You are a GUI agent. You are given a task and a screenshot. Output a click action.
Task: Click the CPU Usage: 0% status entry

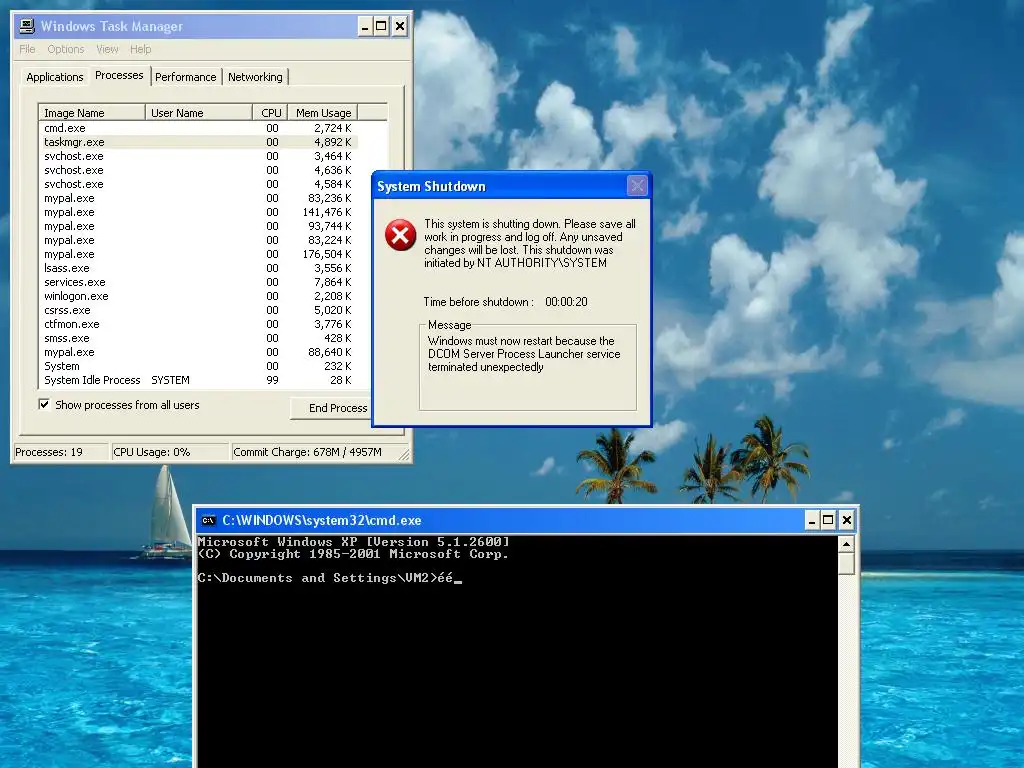[x=170, y=452]
